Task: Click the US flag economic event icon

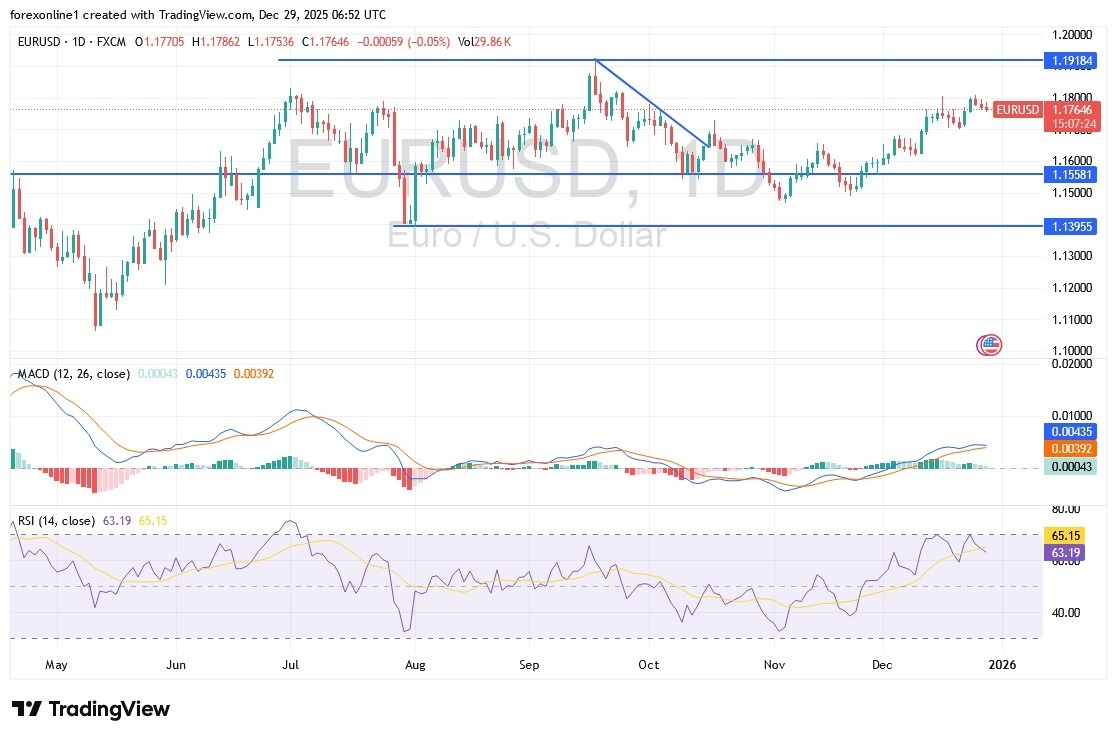Action: tap(988, 344)
